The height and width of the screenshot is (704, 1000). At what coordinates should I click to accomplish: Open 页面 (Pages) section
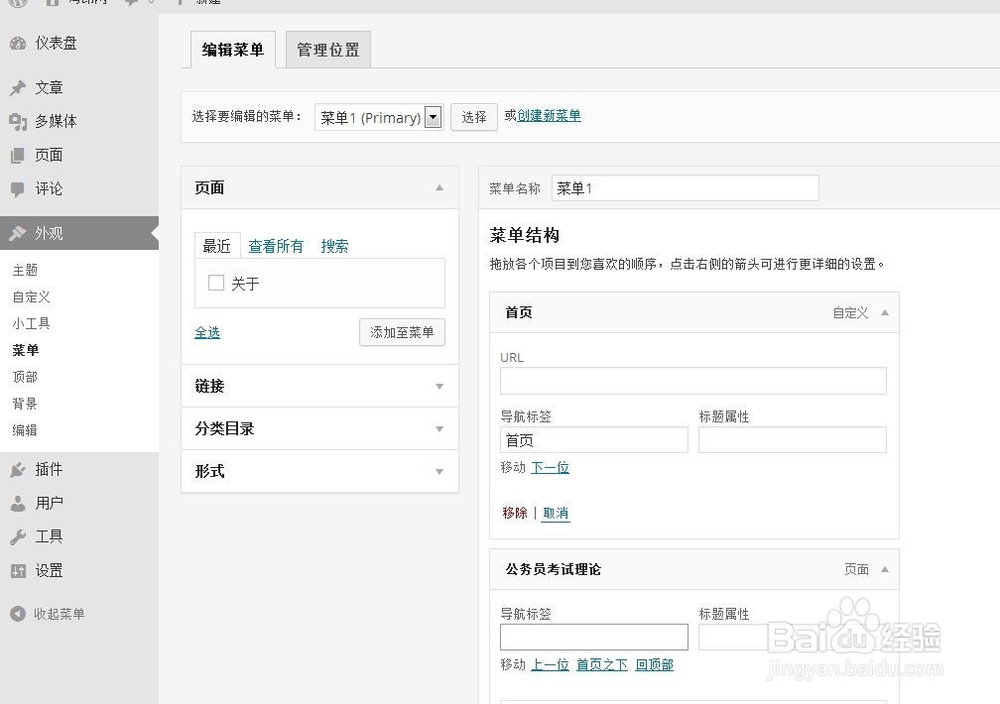pos(44,155)
